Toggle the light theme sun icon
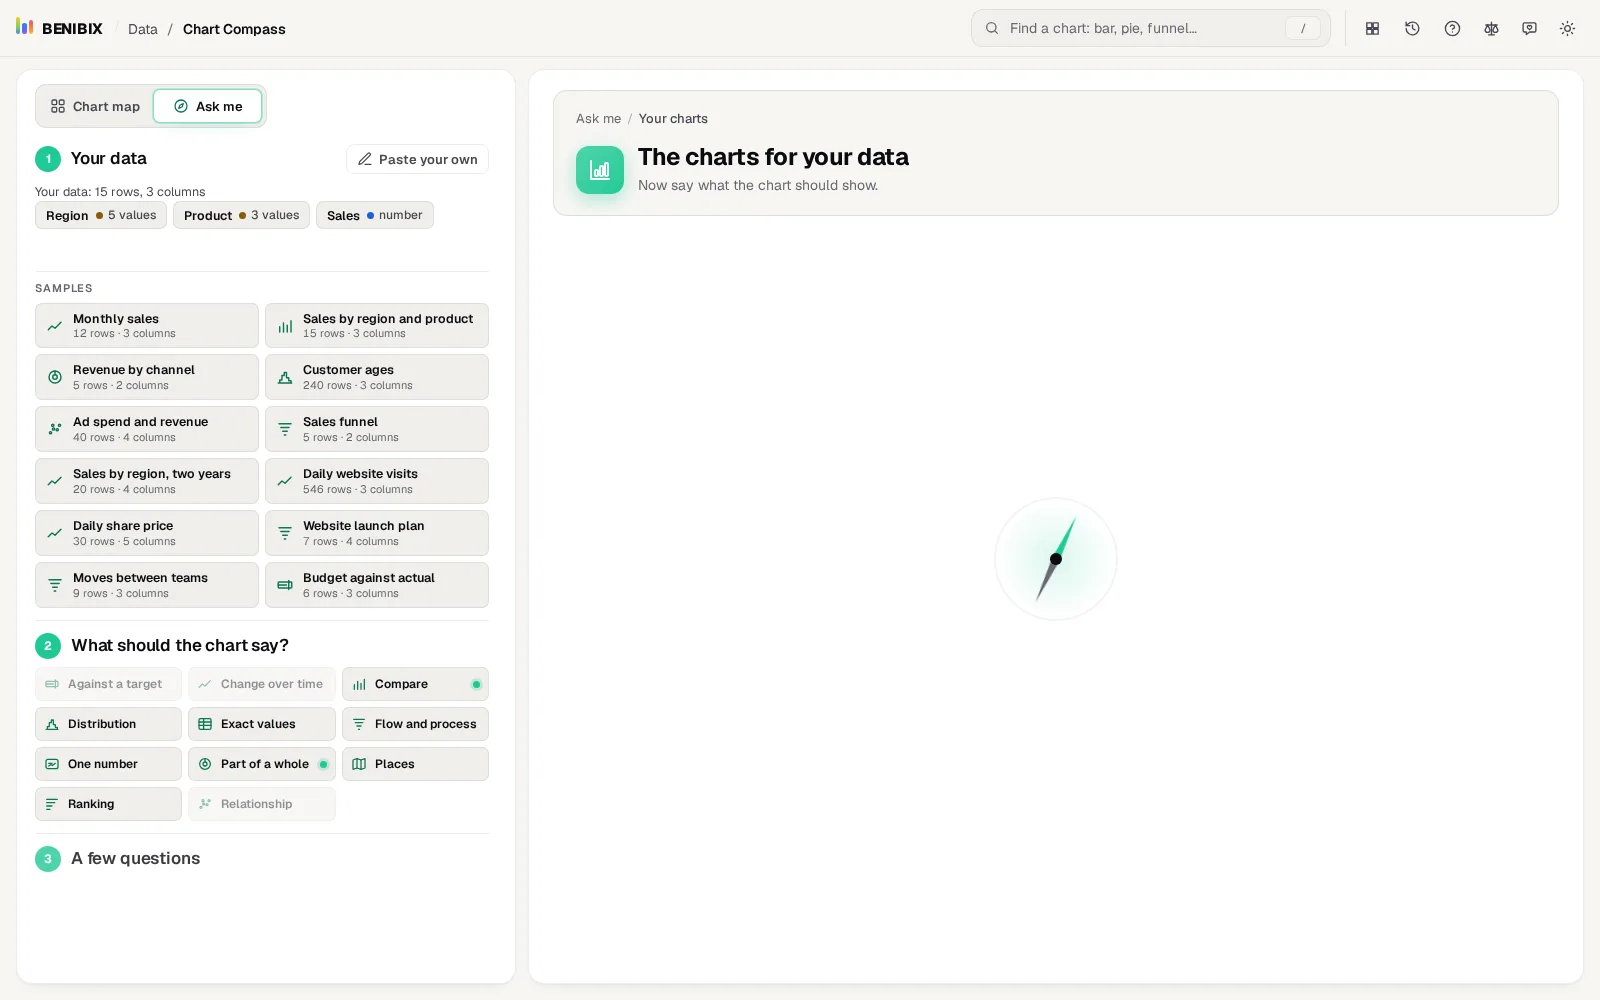The image size is (1600, 1000). coord(1567,29)
